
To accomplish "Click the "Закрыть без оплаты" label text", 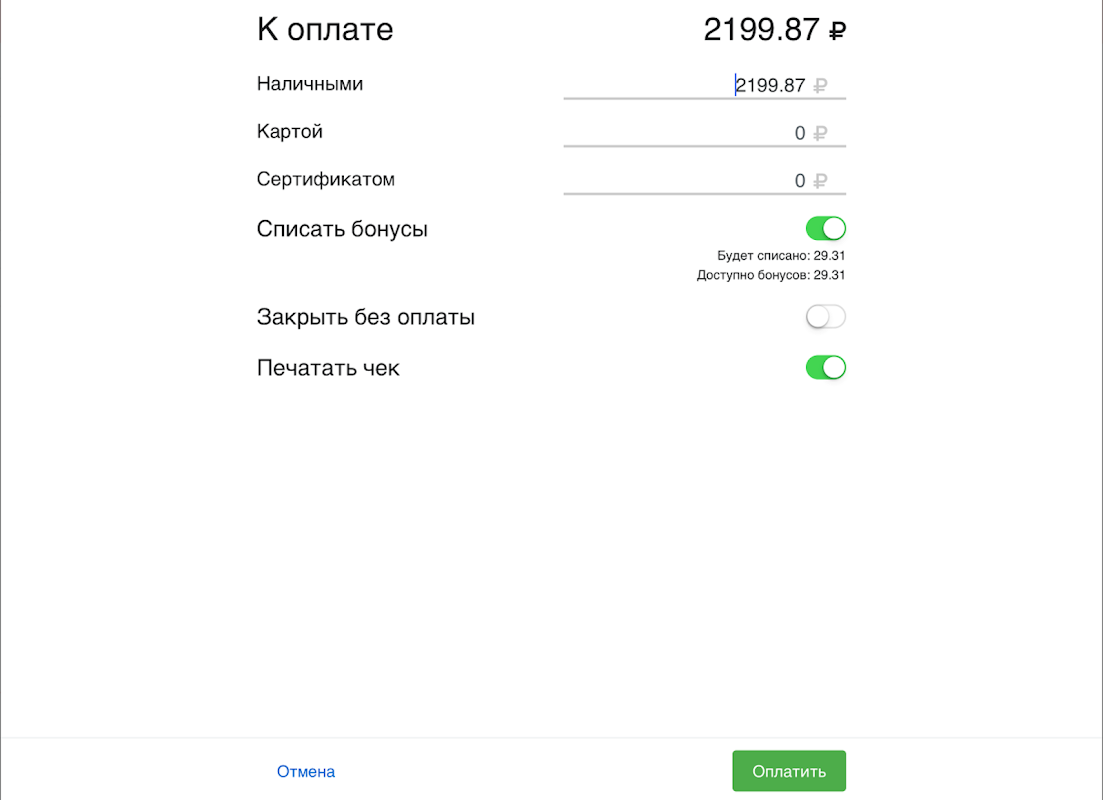I will pos(366,318).
